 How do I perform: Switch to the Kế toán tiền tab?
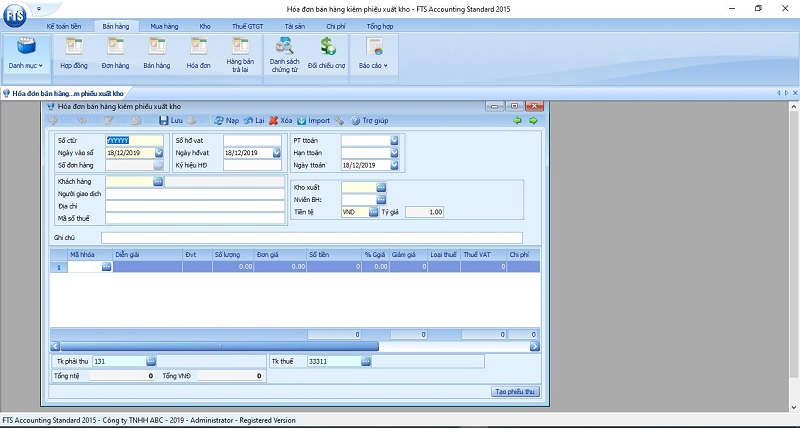64,27
